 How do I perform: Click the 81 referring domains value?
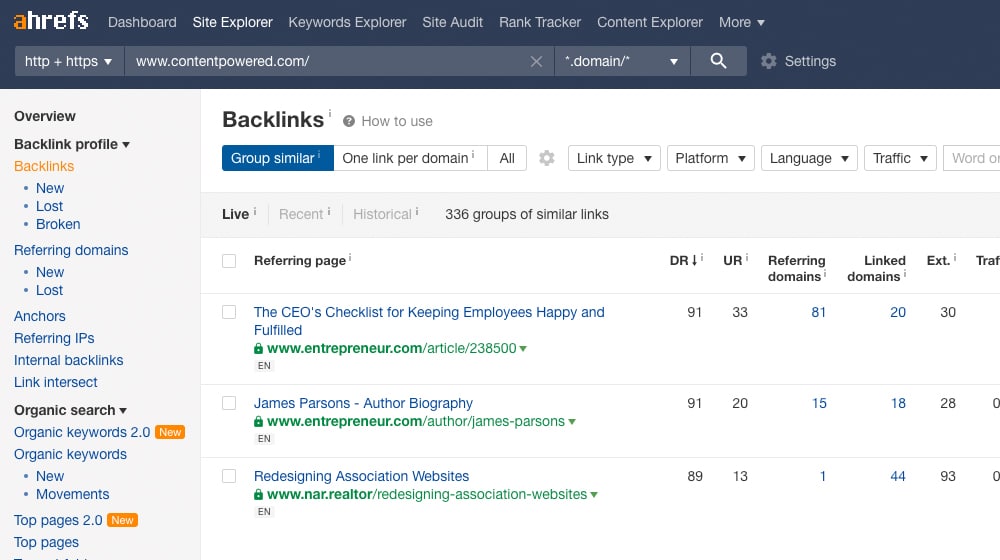pyautogui.click(x=818, y=312)
